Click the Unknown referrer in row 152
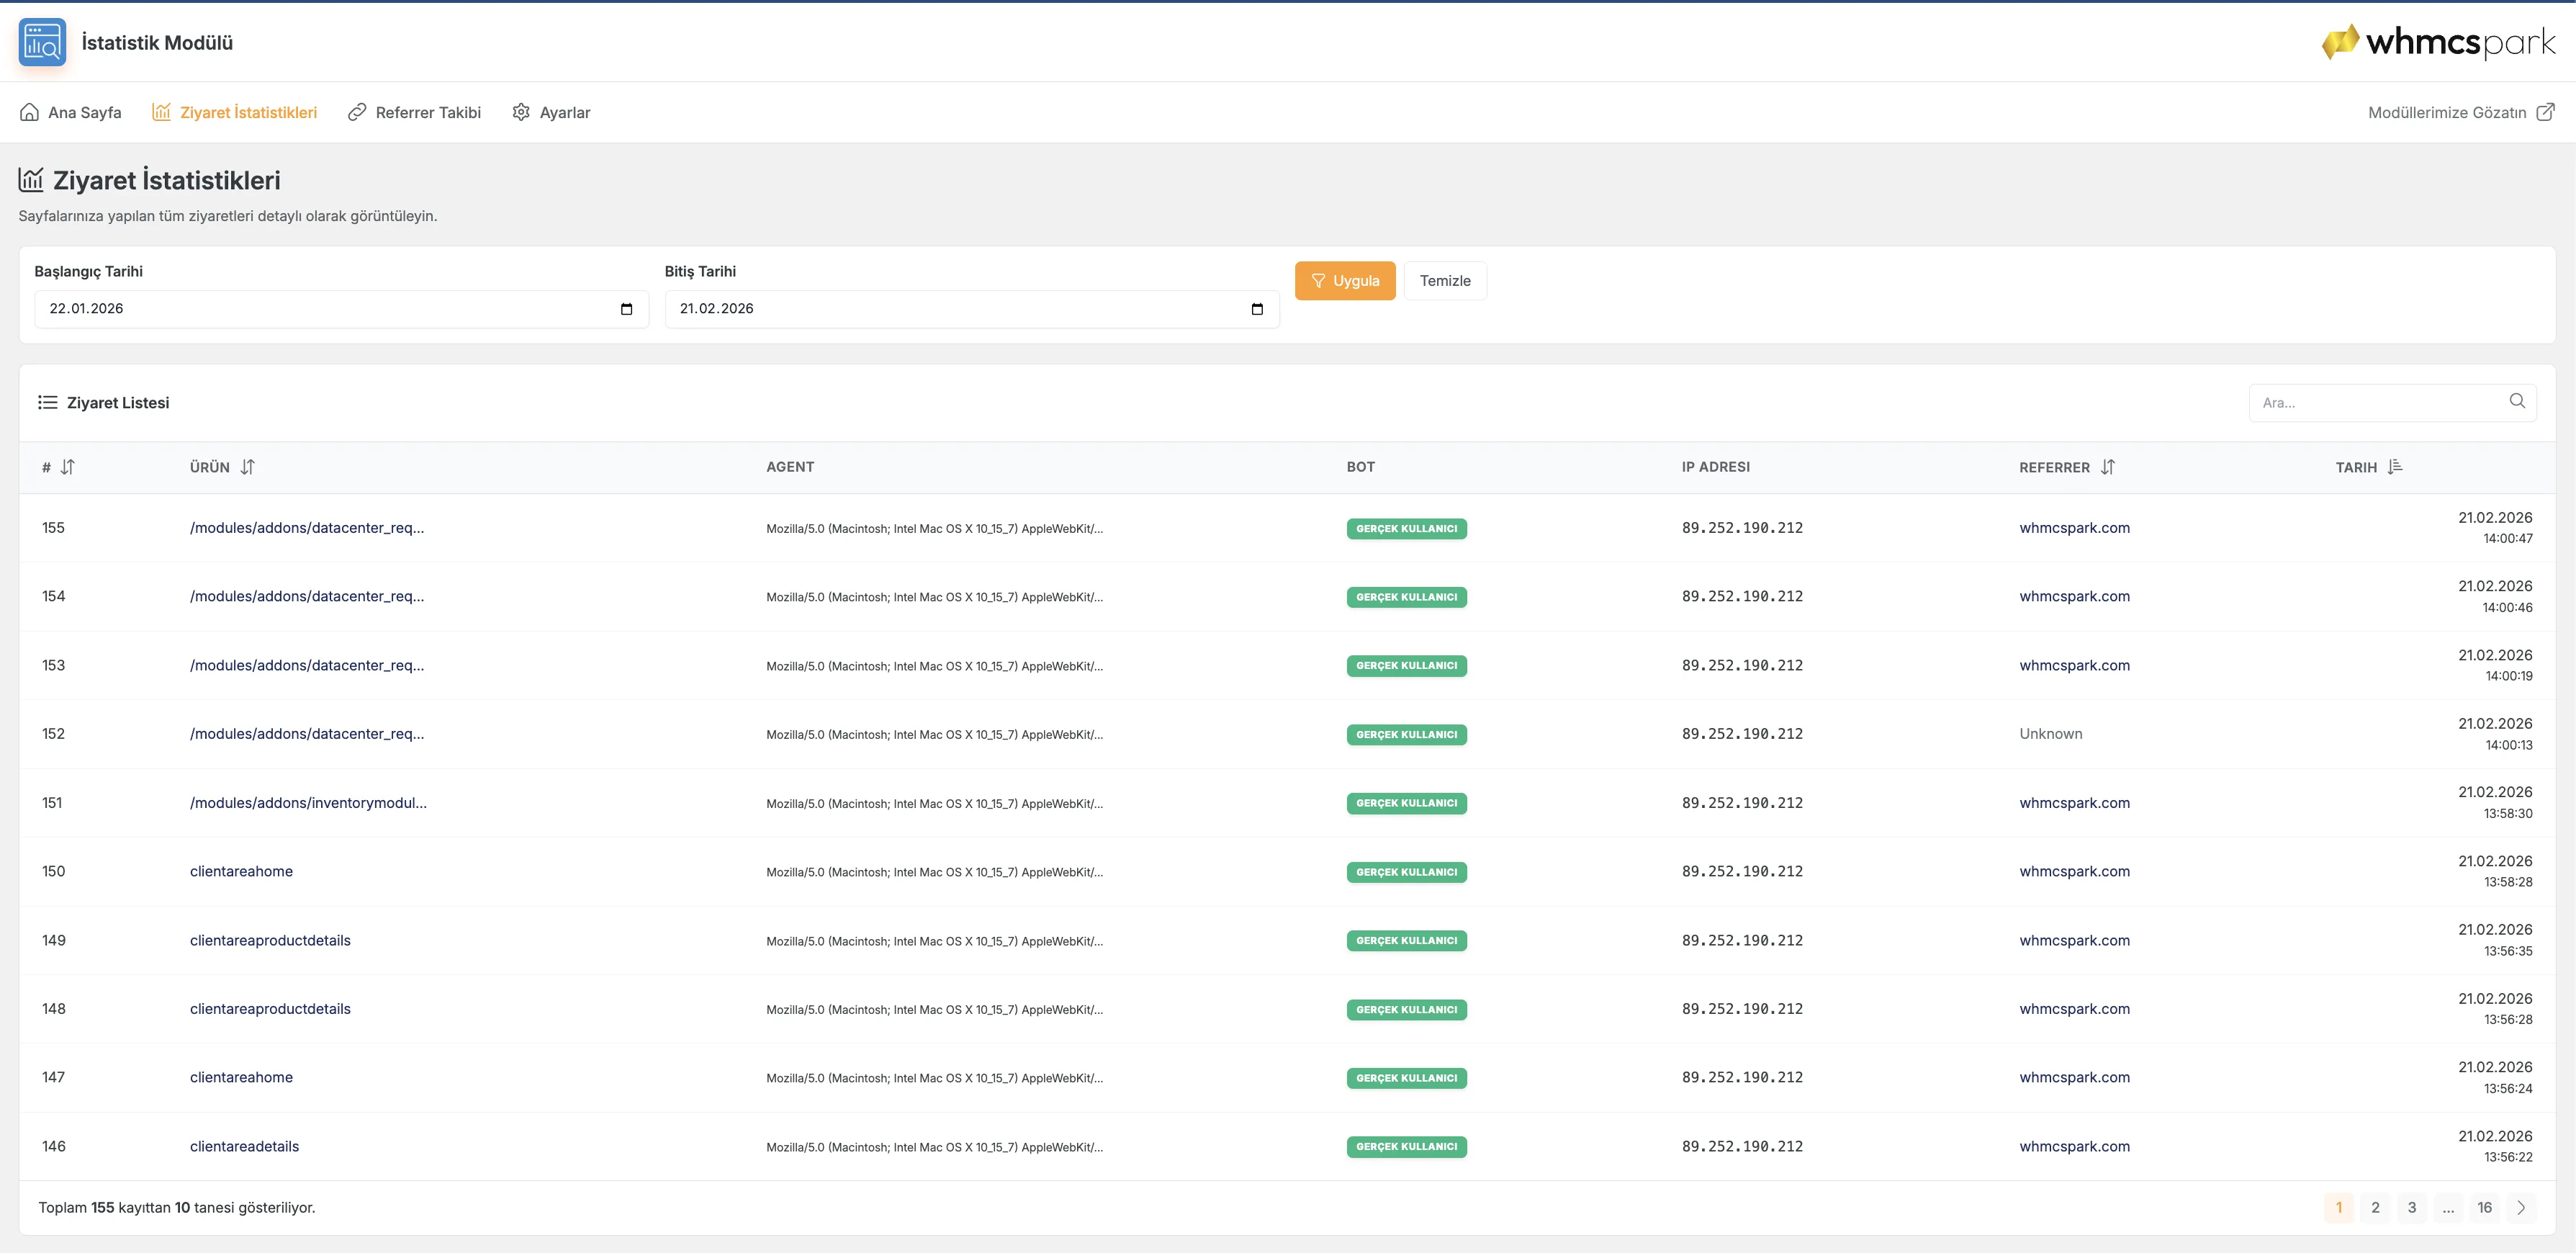The image size is (2576, 1253). [x=2050, y=734]
